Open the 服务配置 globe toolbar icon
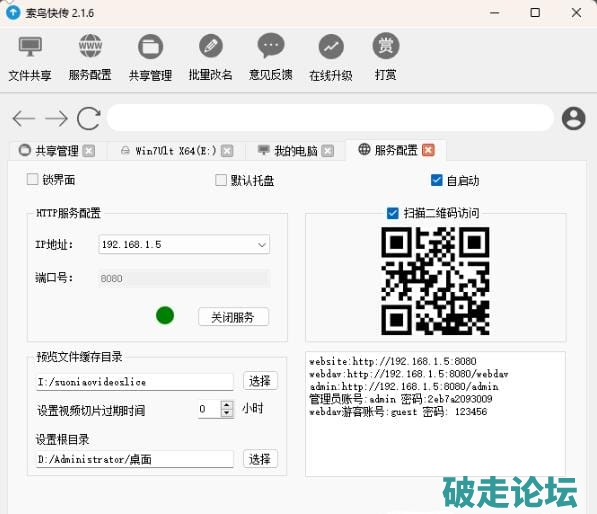Screen dimensions: 597x514 pos(90,46)
